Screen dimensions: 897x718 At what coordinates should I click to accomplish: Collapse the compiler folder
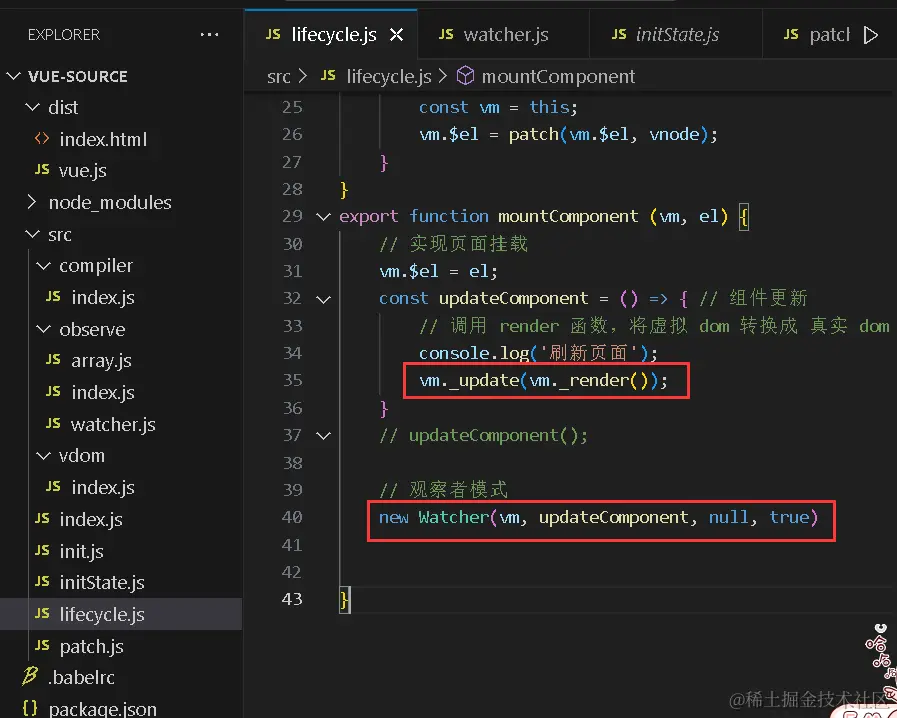click(43, 265)
